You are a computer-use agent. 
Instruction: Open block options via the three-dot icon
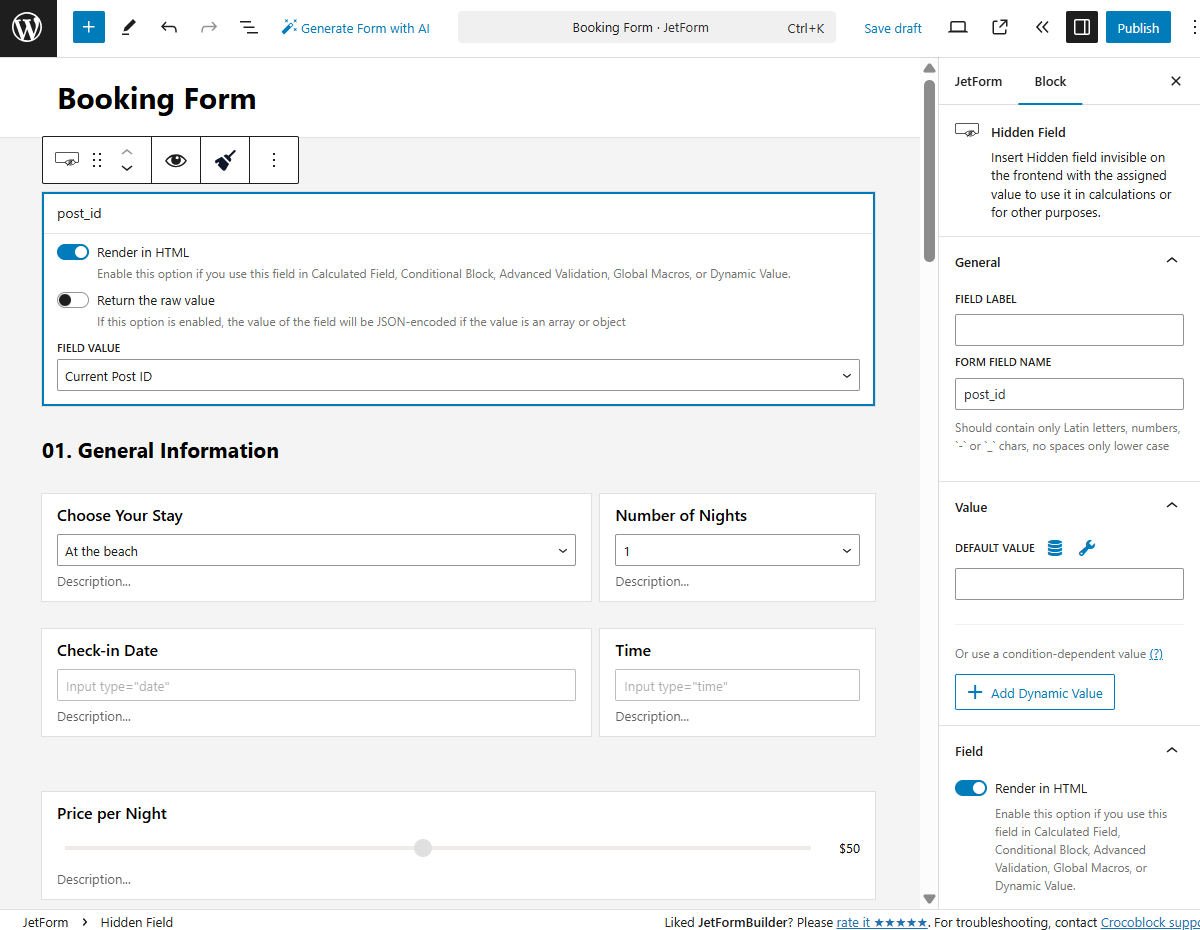tap(274, 160)
